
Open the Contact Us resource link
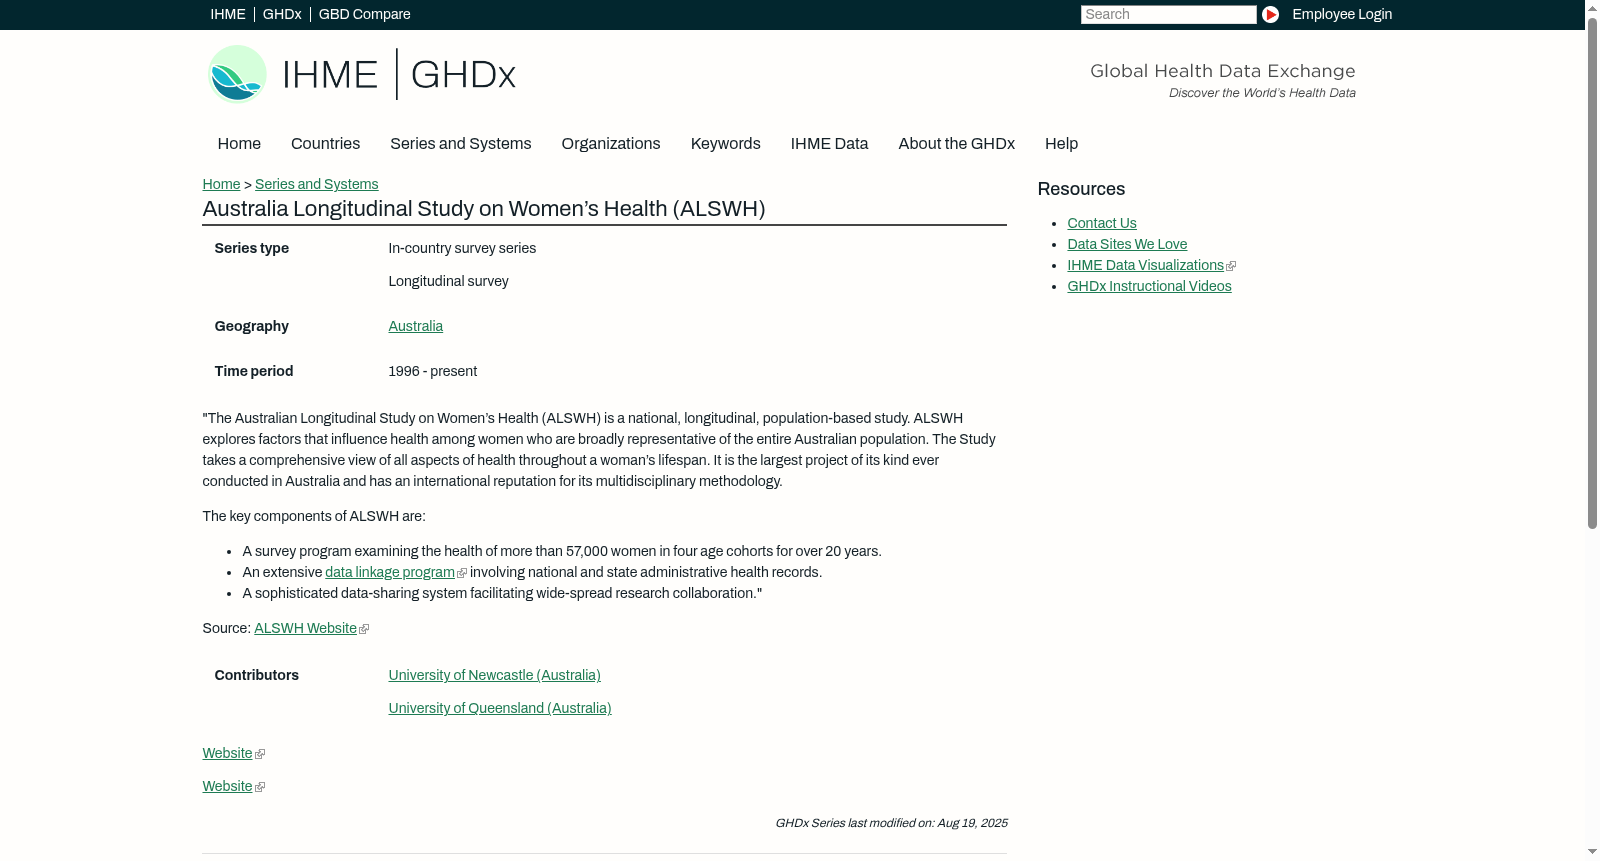click(1102, 223)
